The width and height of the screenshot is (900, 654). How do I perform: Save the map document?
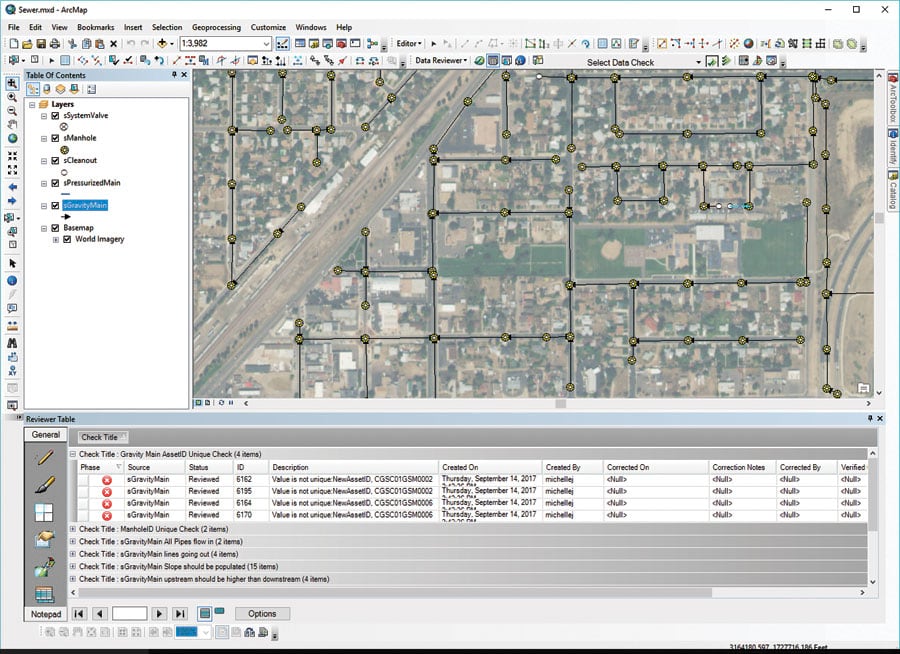tap(41, 44)
